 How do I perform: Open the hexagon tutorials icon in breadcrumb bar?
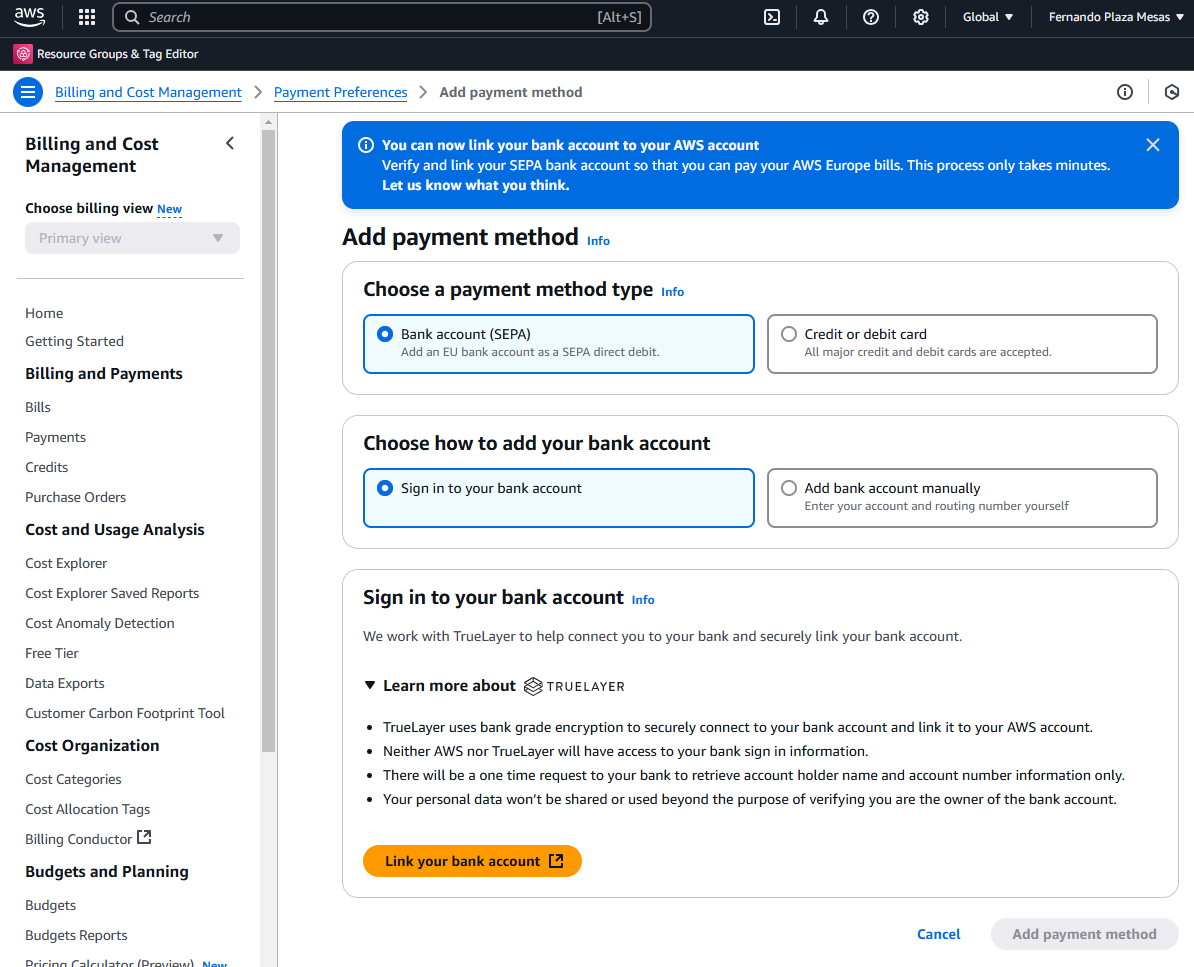1172,92
